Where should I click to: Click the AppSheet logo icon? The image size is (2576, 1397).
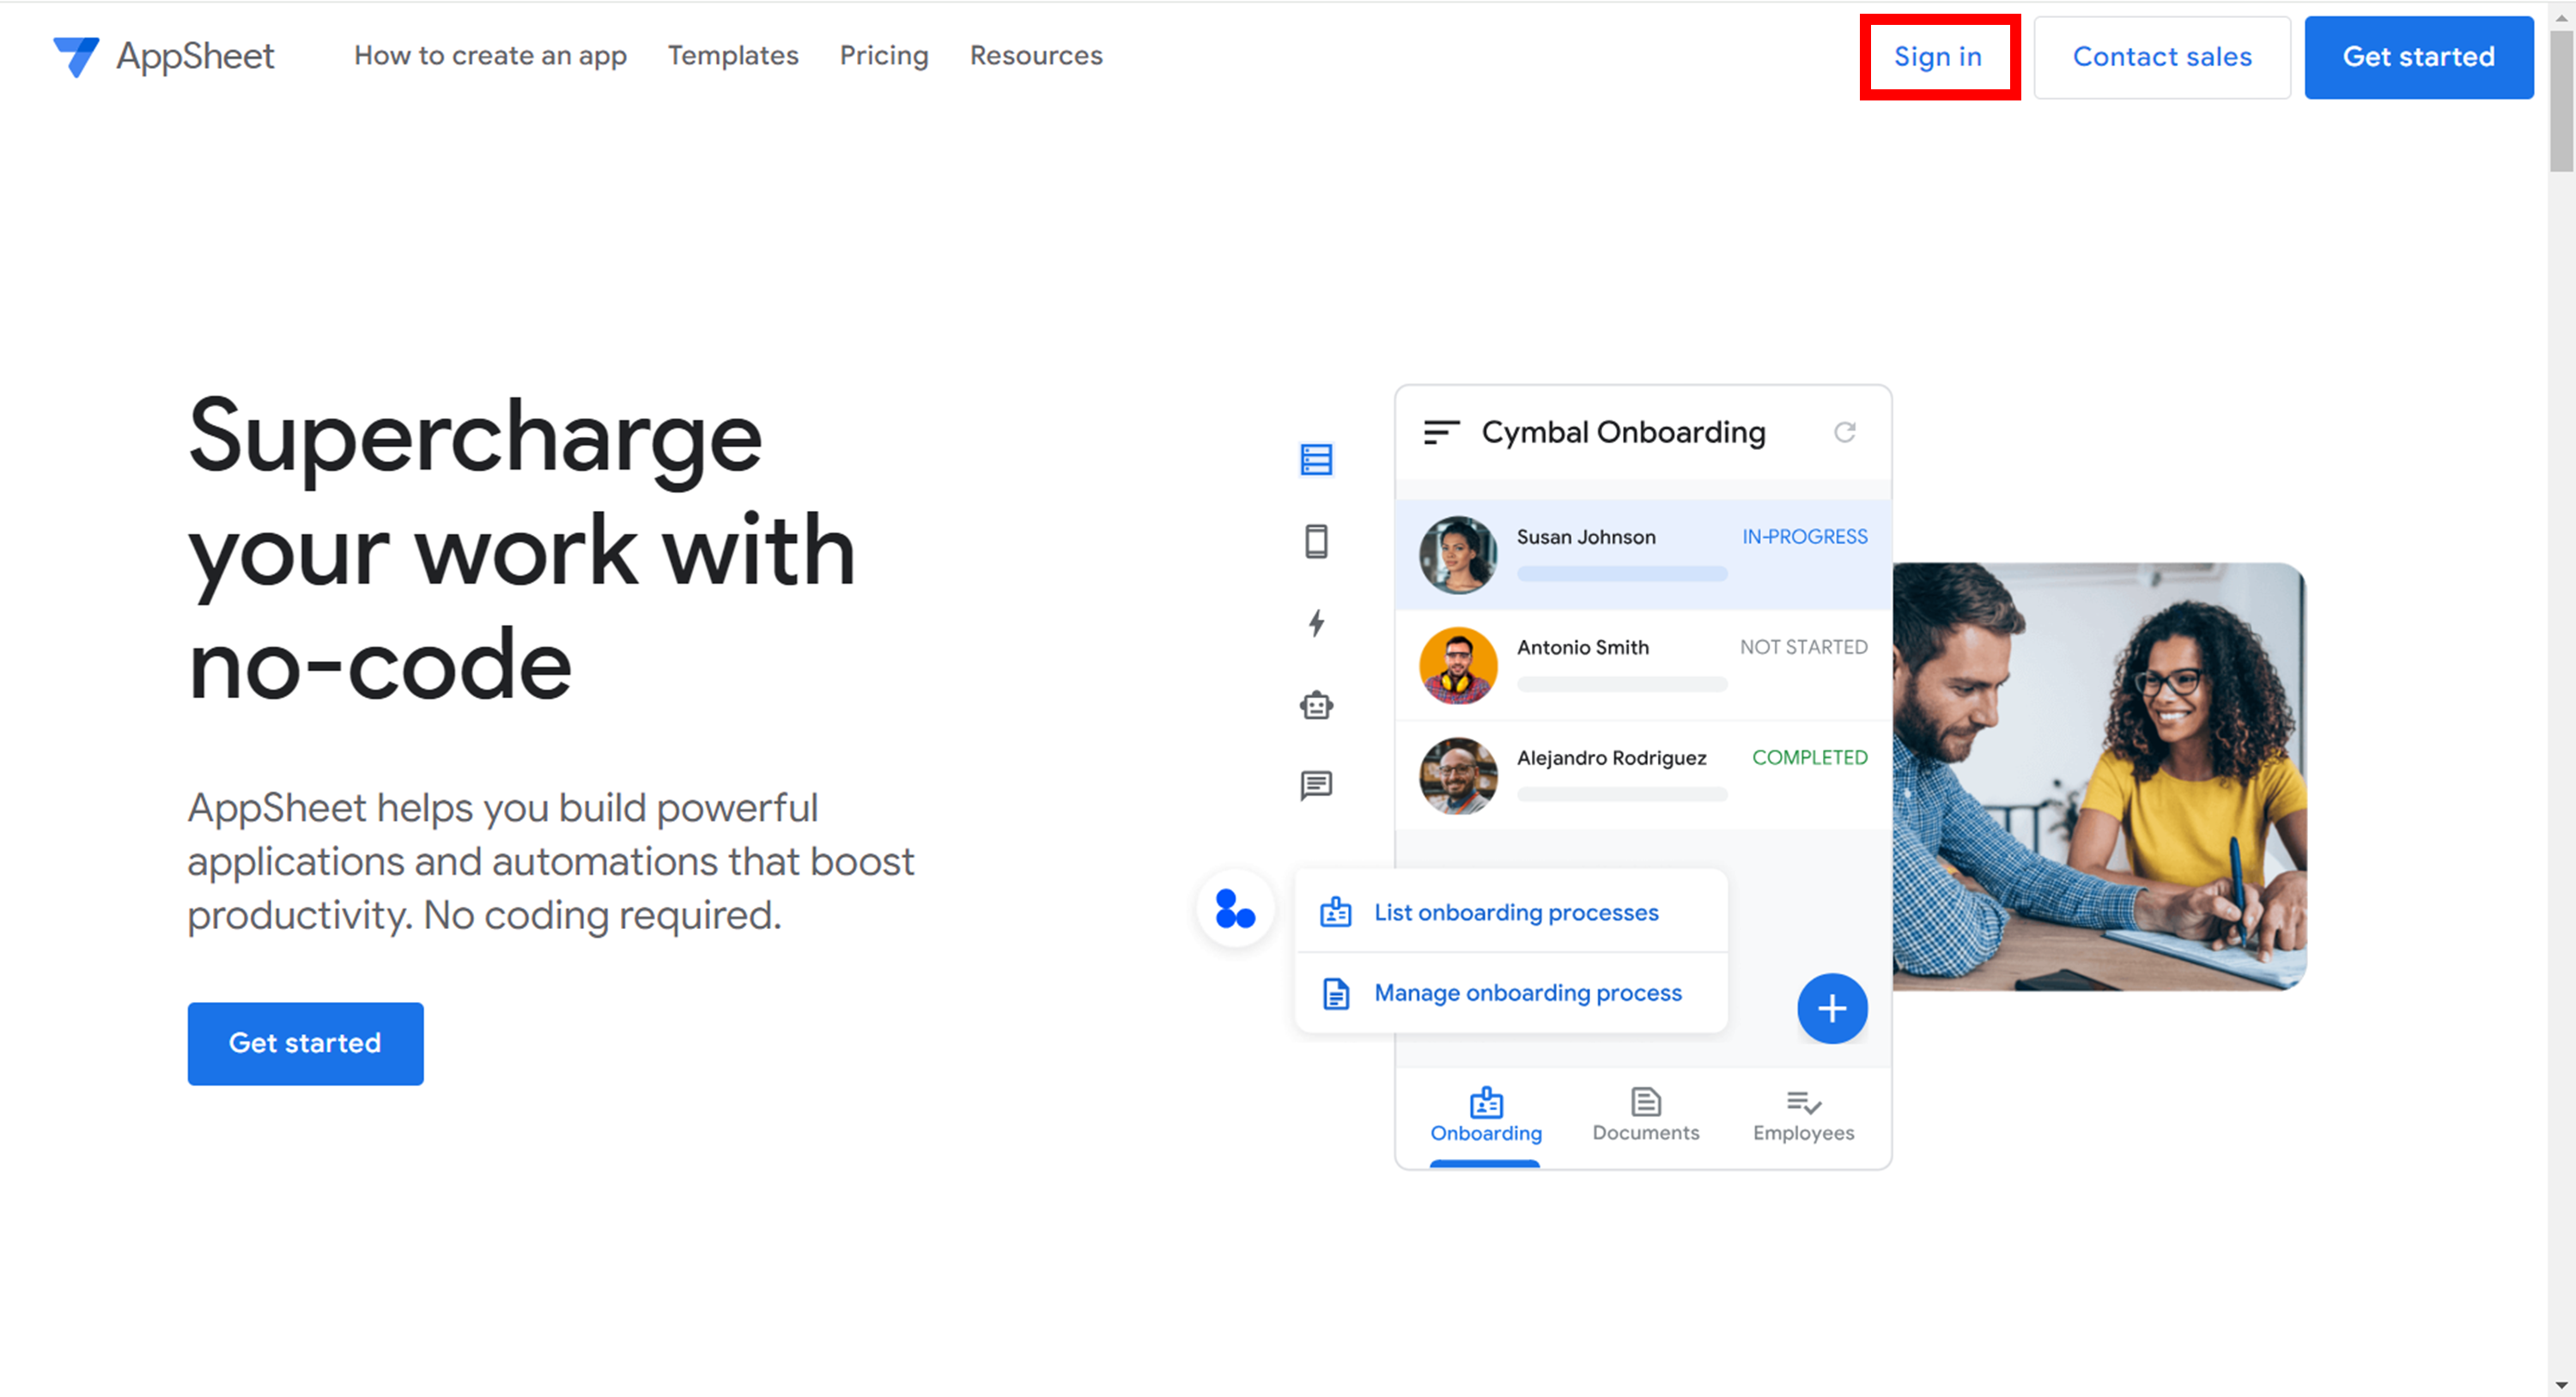click(76, 57)
